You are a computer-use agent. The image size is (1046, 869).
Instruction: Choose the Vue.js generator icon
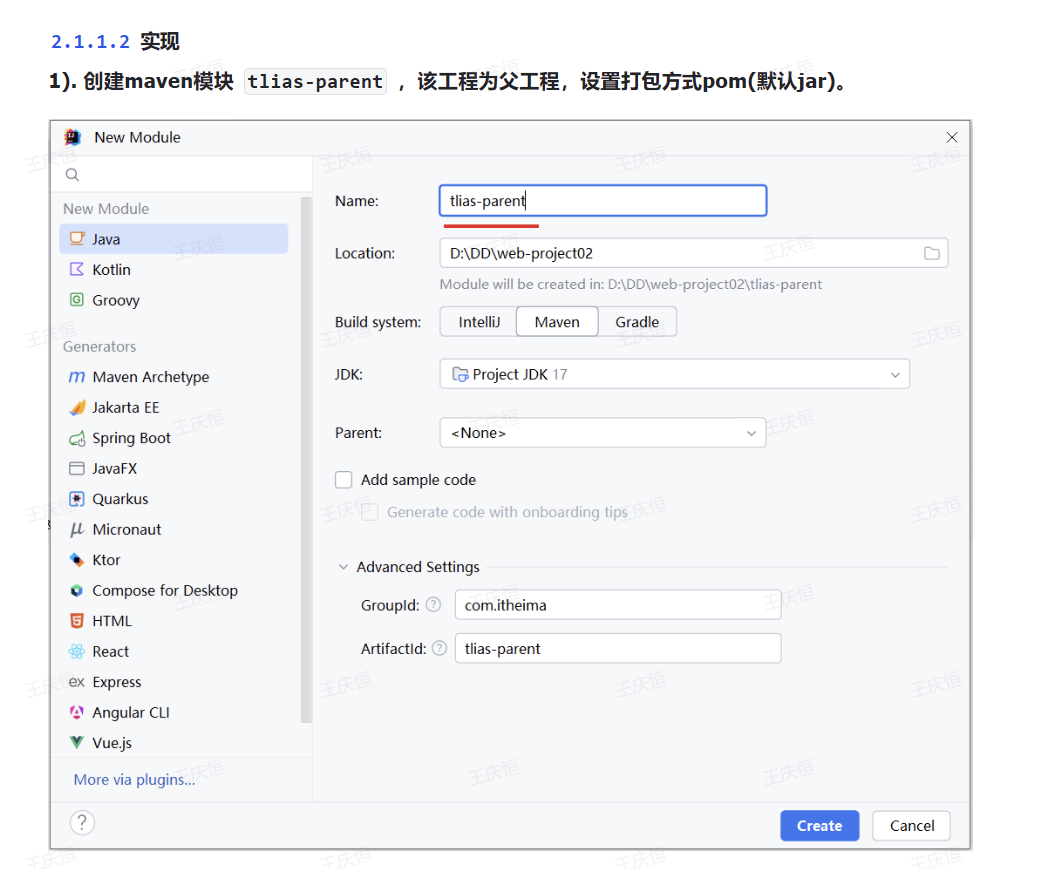coord(77,743)
